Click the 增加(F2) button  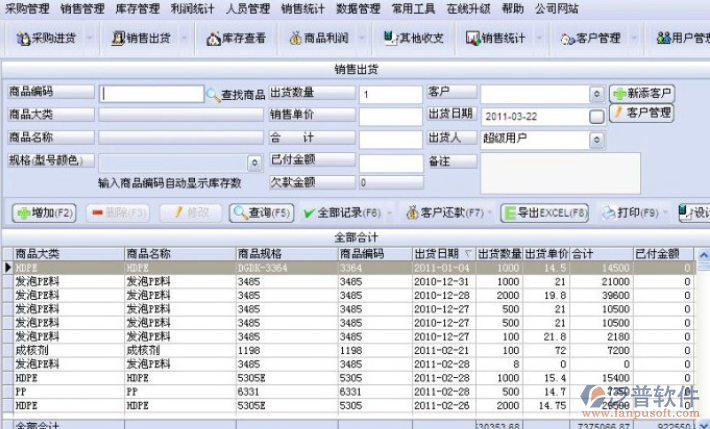44,212
